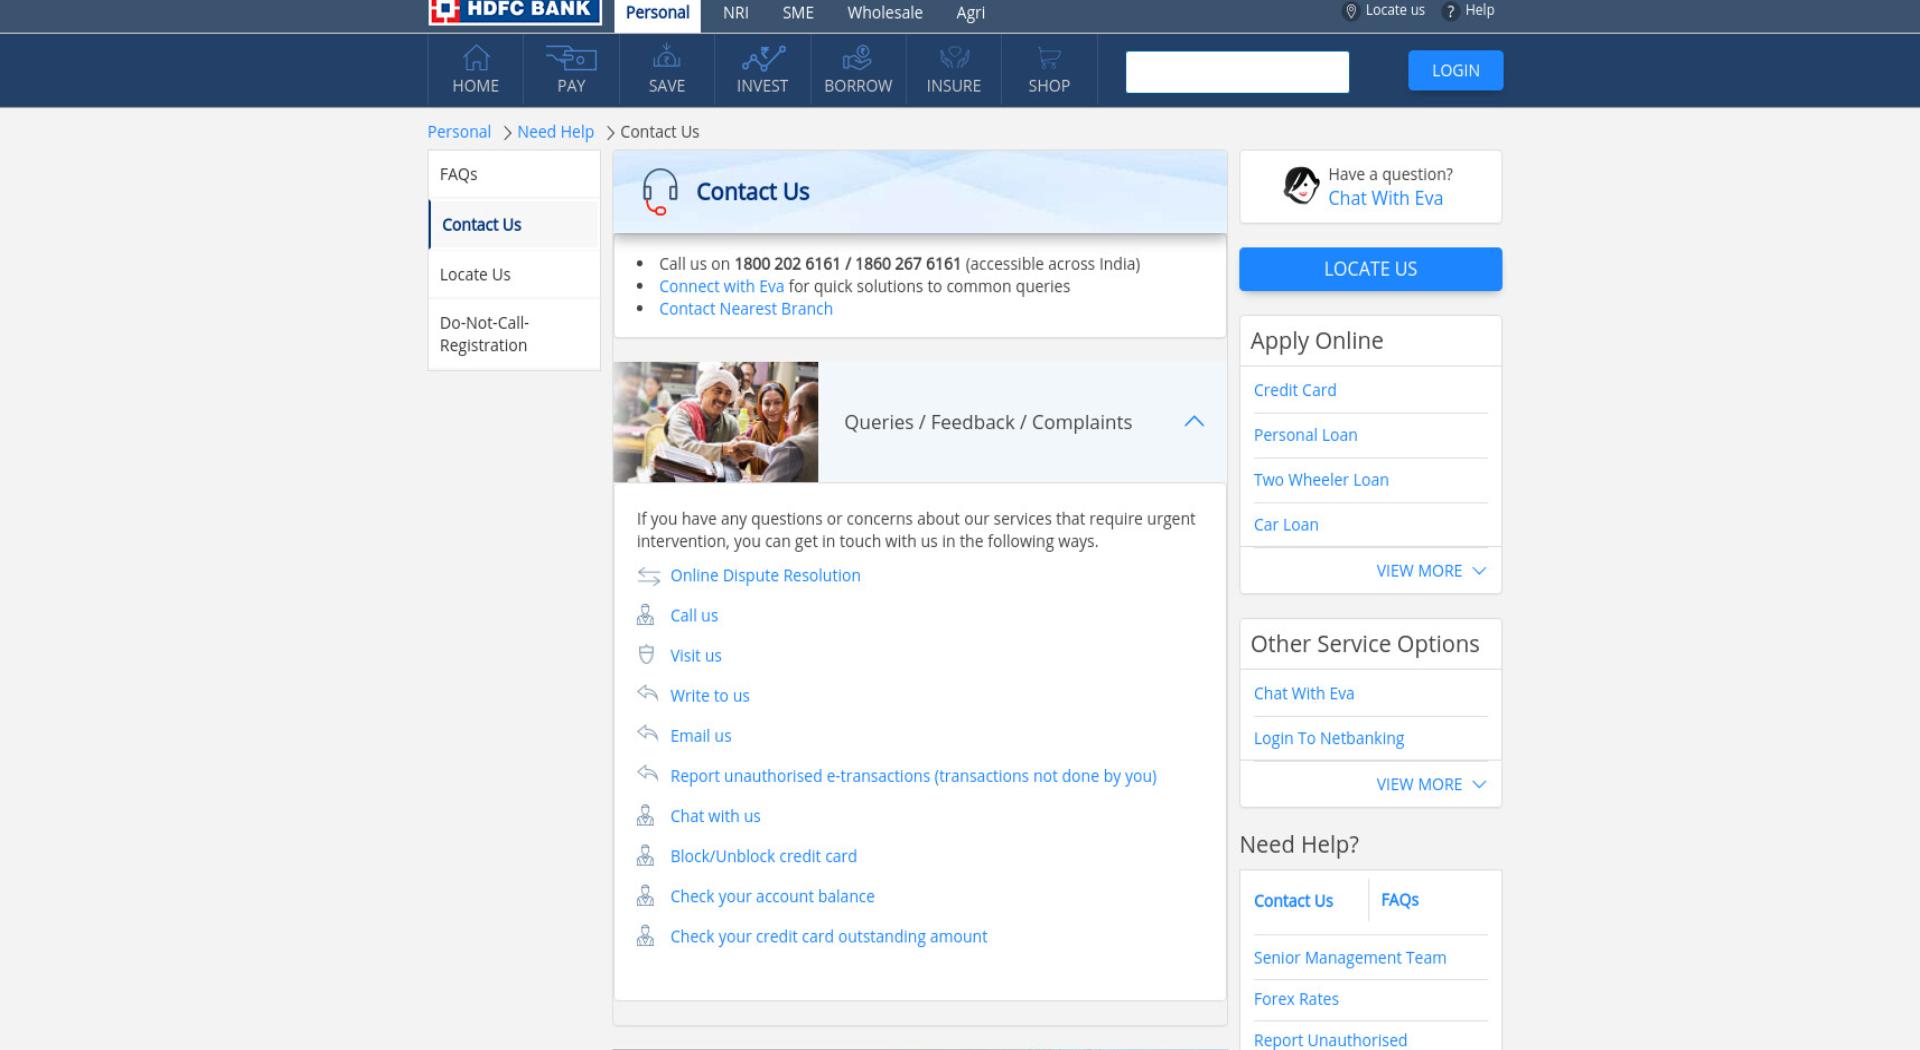Open the HOME house icon
The width and height of the screenshot is (1920, 1050).
point(476,58)
